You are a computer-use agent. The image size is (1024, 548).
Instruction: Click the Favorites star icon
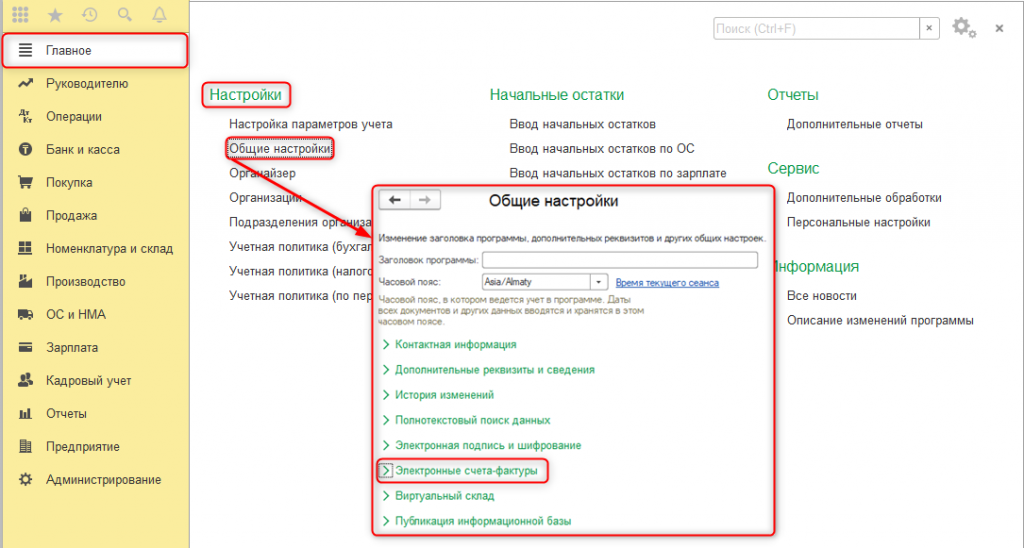[56, 15]
